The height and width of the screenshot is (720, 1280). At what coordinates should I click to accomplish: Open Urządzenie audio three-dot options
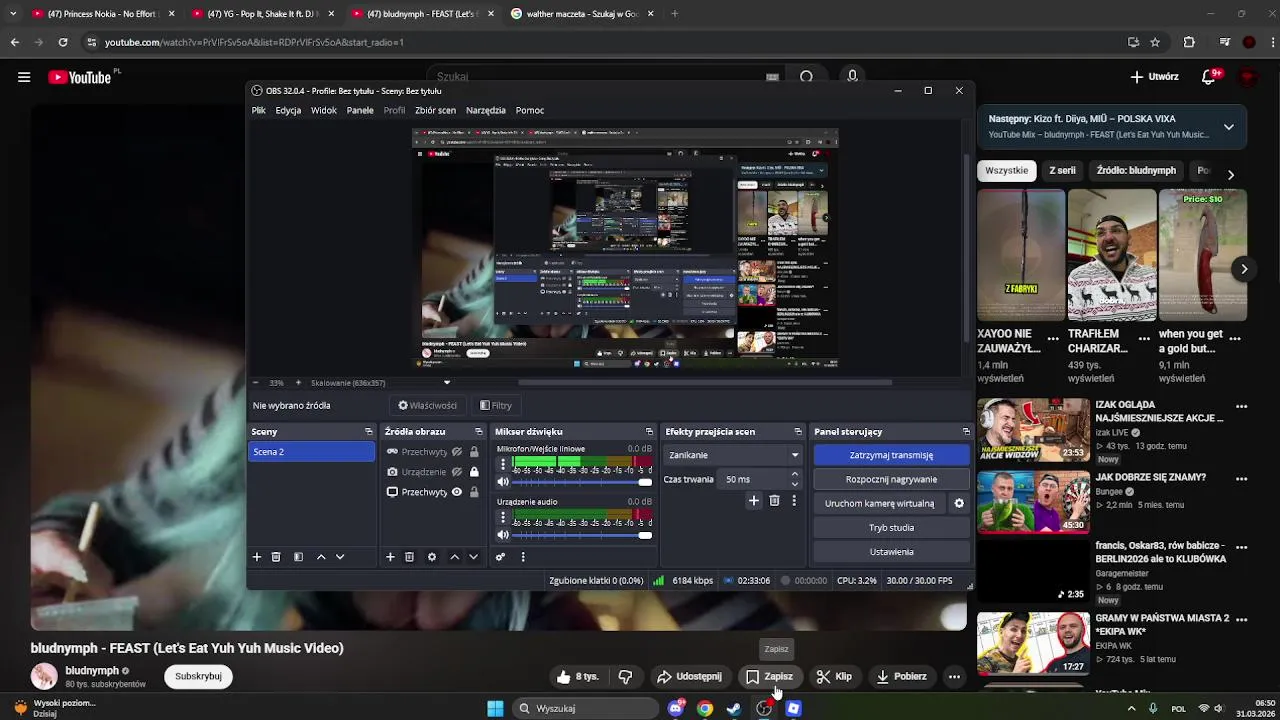point(503,518)
